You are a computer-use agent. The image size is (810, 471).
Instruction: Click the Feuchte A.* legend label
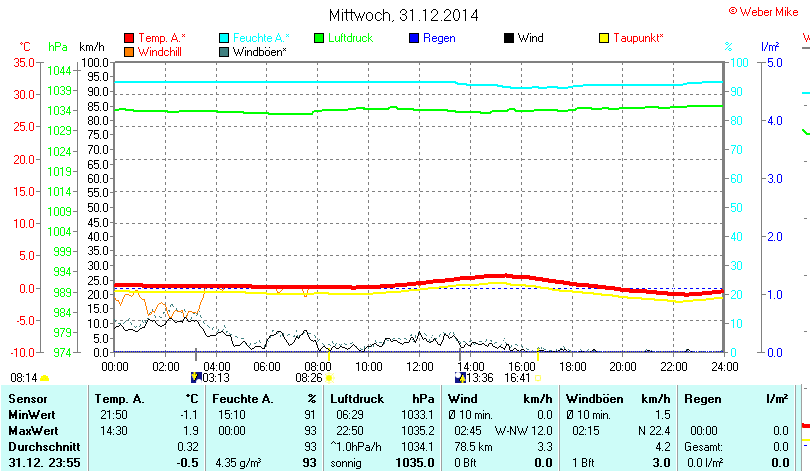pyautogui.click(x=261, y=38)
